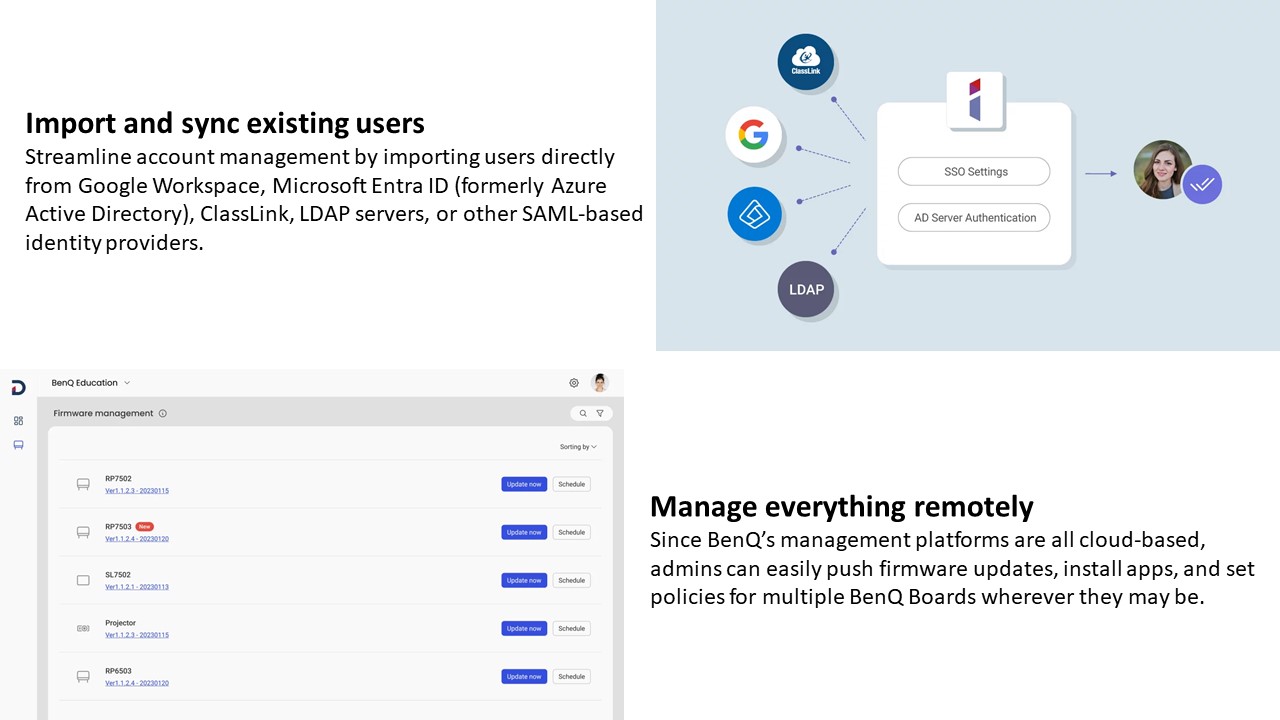The image size is (1280, 720).
Task: Click Schedule for RP7502
Action: click(572, 484)
